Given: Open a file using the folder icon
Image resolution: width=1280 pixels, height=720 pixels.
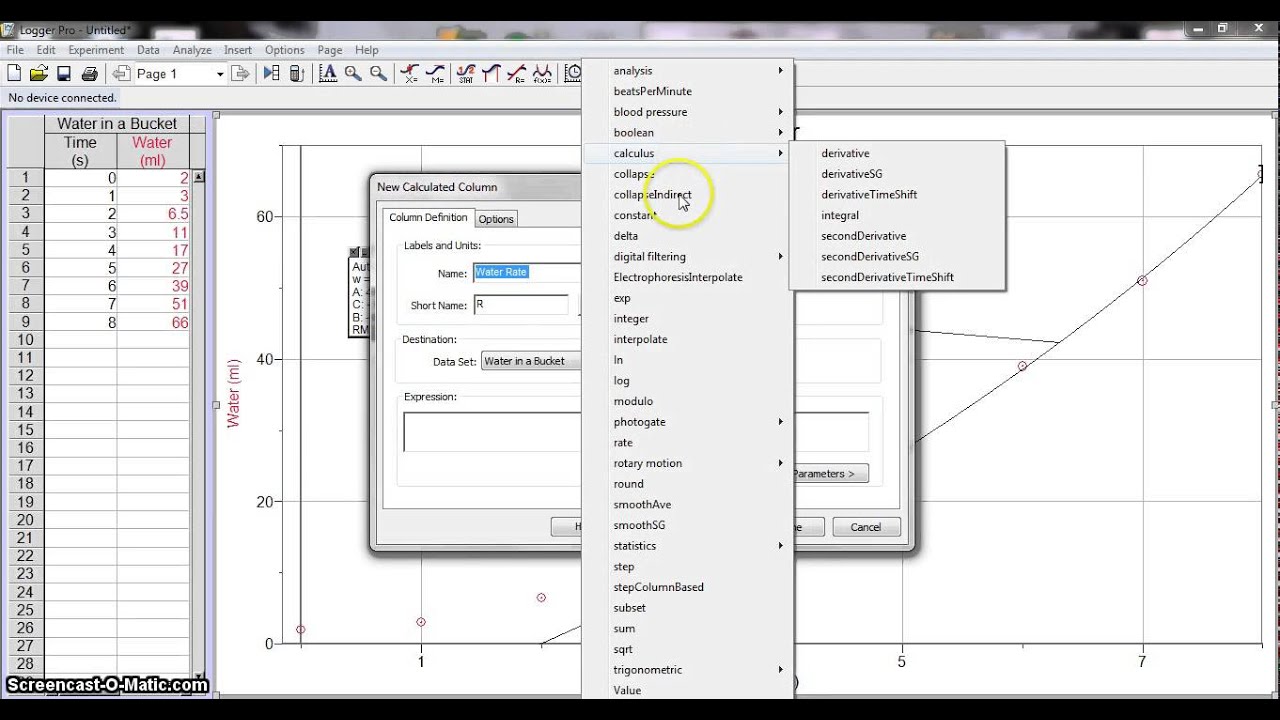Looking at the screenshot, I should coord(39,73).
